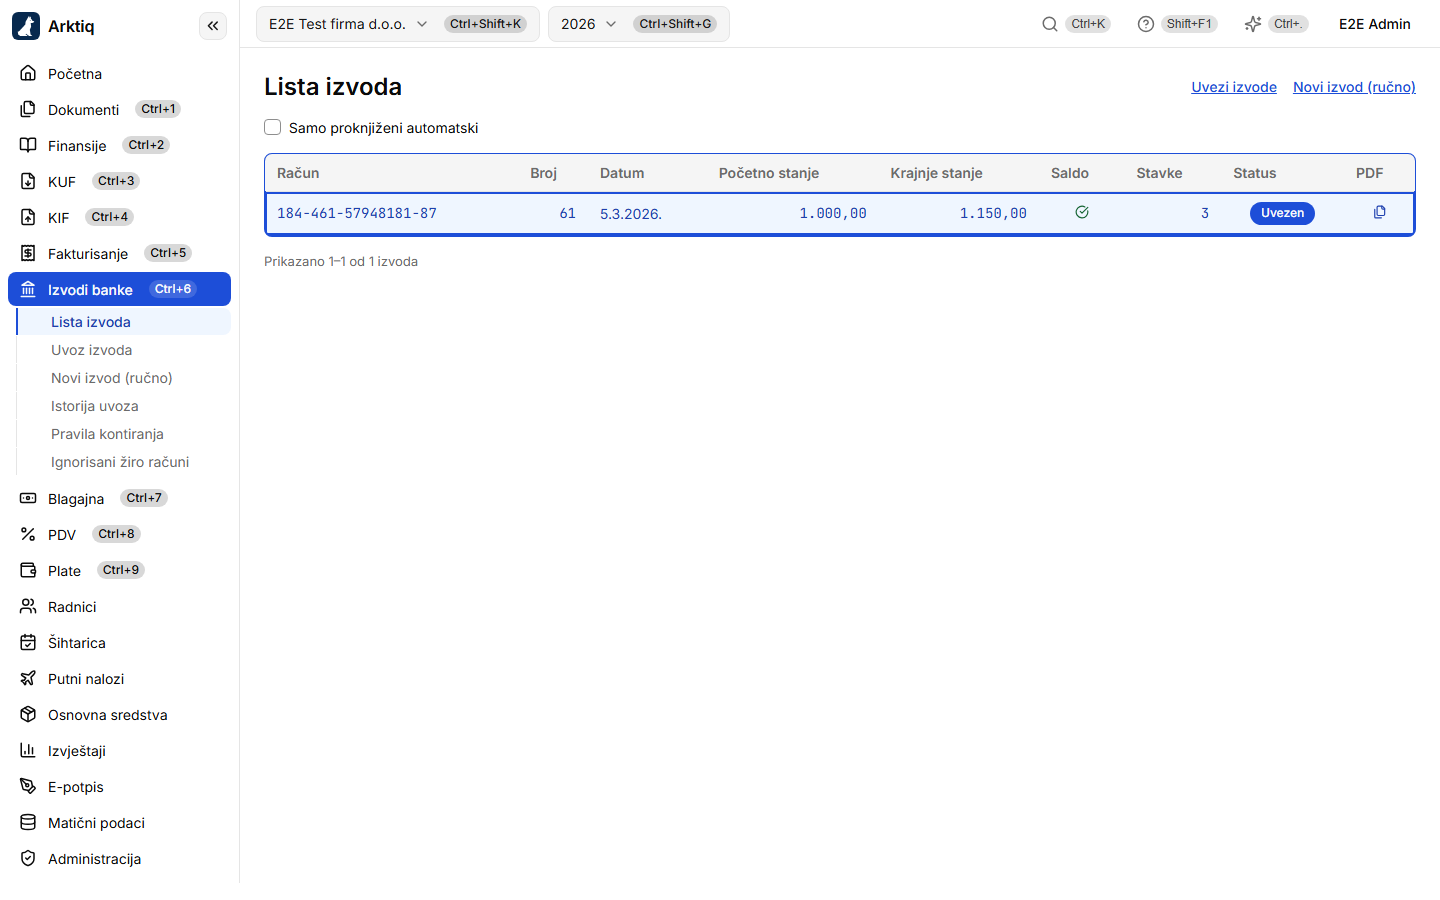Click Izvodi banke active menu item
Image resolution: width=1440 pixels, height=900 pixels.
click(x=119, y=289)
